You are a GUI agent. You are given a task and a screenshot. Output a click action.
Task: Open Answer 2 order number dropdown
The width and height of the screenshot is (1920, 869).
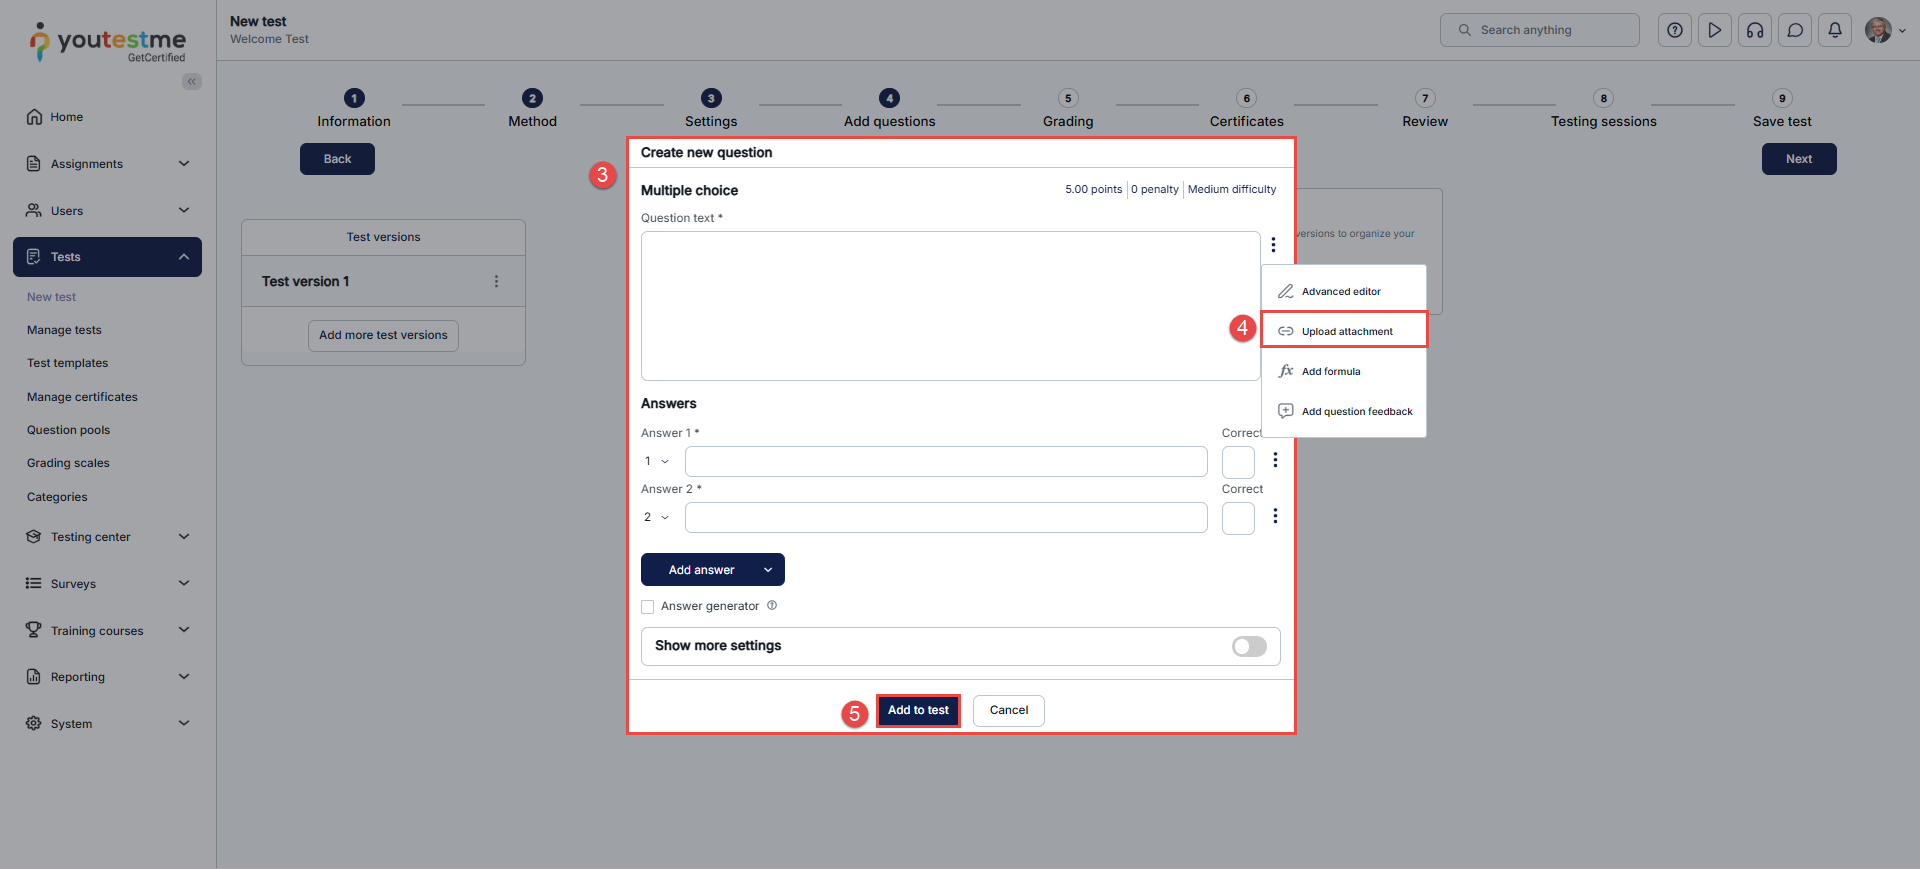657,517
